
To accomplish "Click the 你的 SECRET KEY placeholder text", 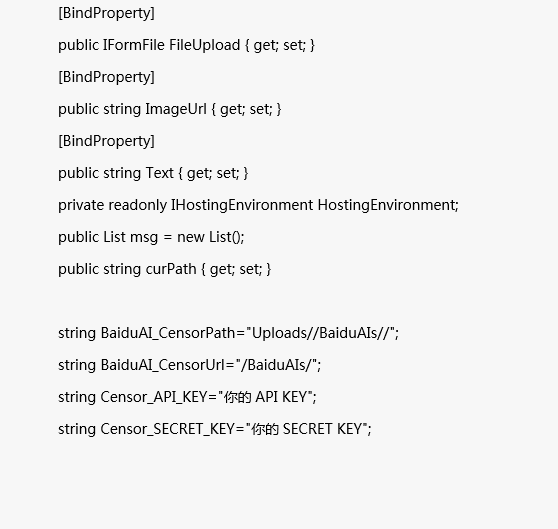I will (x=307, y=429).
